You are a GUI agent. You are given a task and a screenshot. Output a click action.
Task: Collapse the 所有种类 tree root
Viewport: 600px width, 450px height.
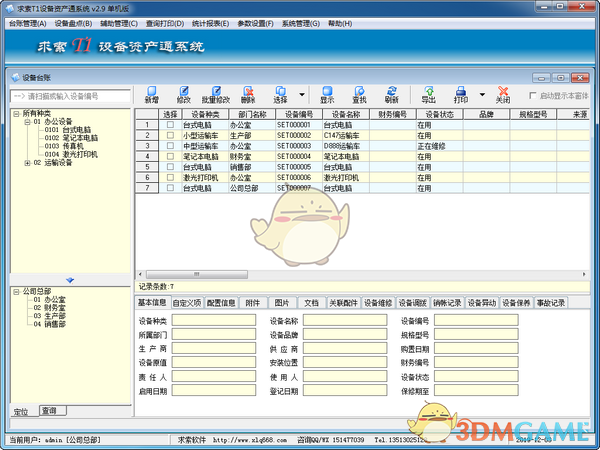16,114
